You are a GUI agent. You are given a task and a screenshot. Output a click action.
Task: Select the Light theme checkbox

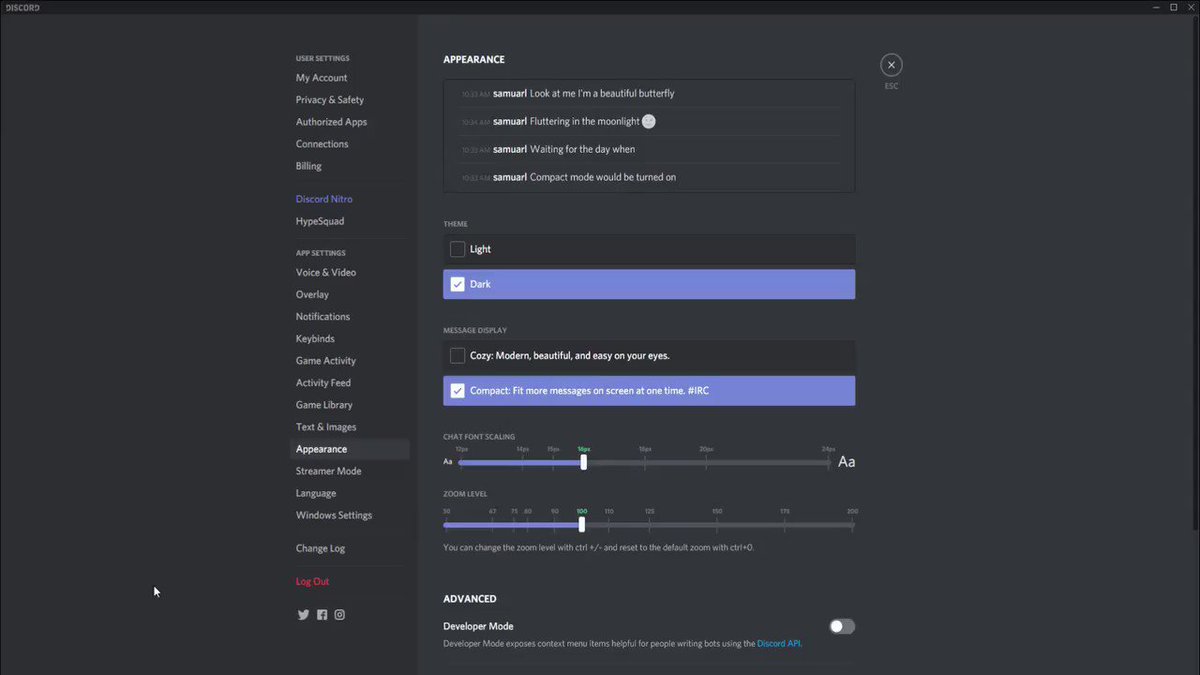click(457, 249)
